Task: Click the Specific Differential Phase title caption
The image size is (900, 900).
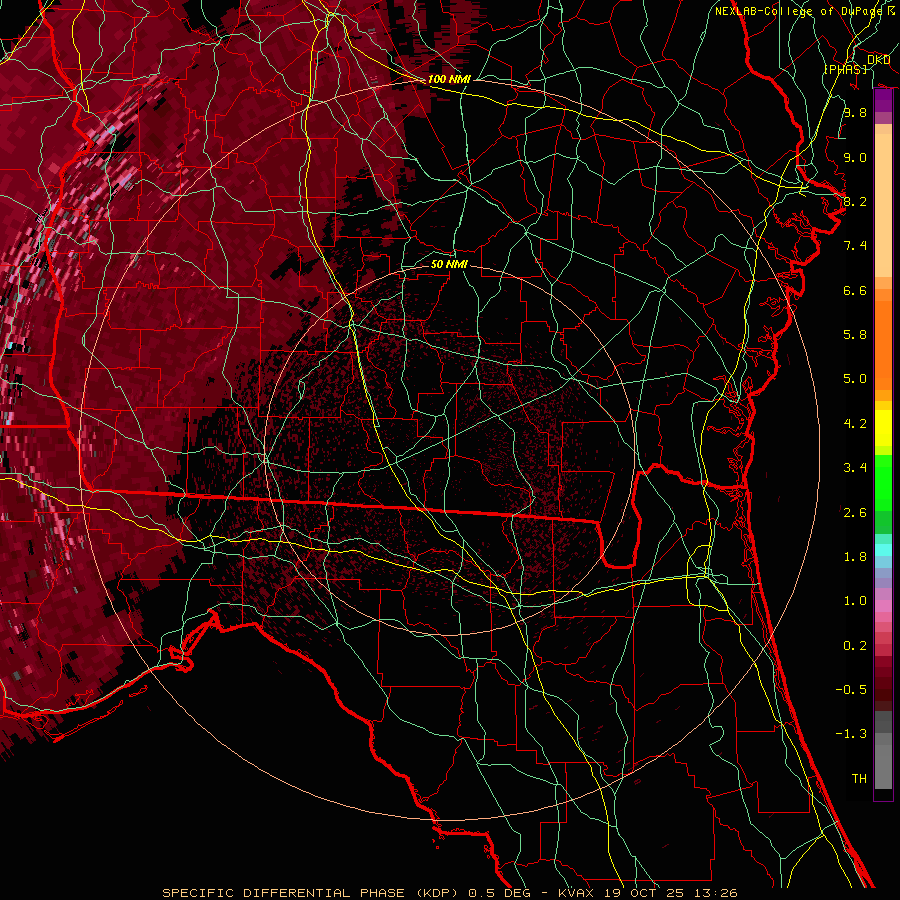Action: 302,892
